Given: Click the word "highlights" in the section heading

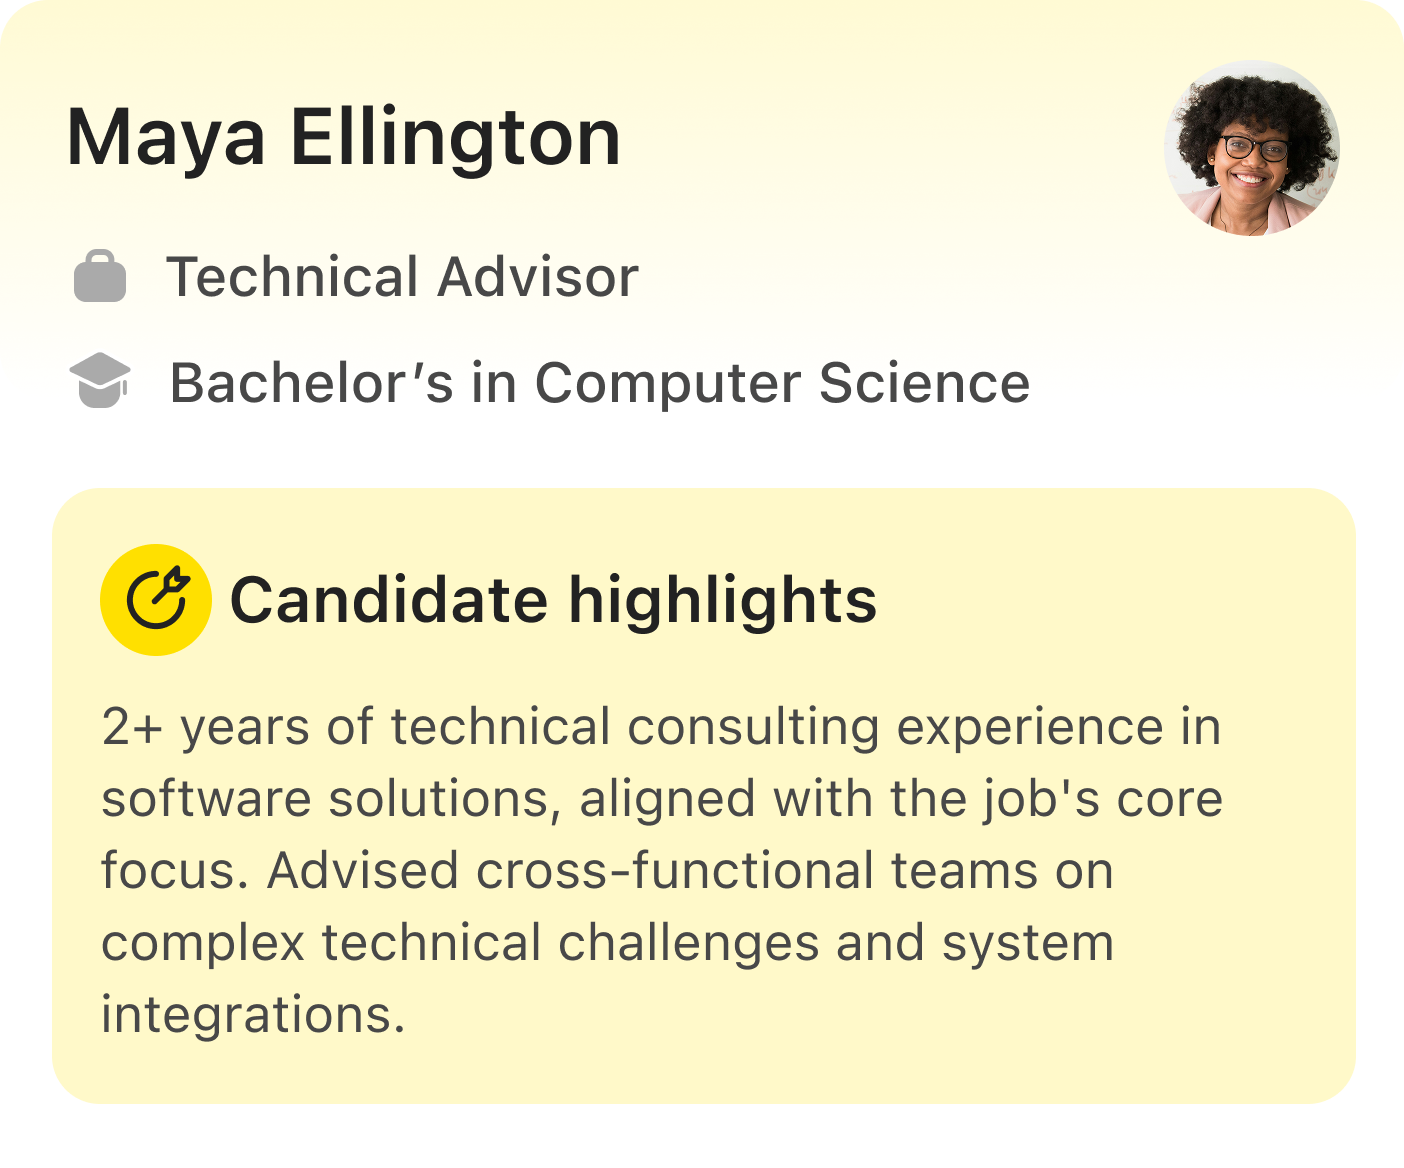Looking at the screenshot, I should click(x=722, y=600).
